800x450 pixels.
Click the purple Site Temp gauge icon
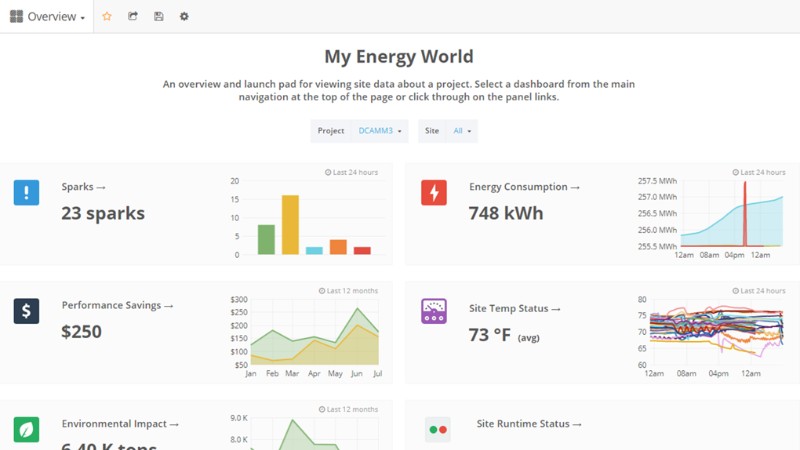tap(434, 311)
